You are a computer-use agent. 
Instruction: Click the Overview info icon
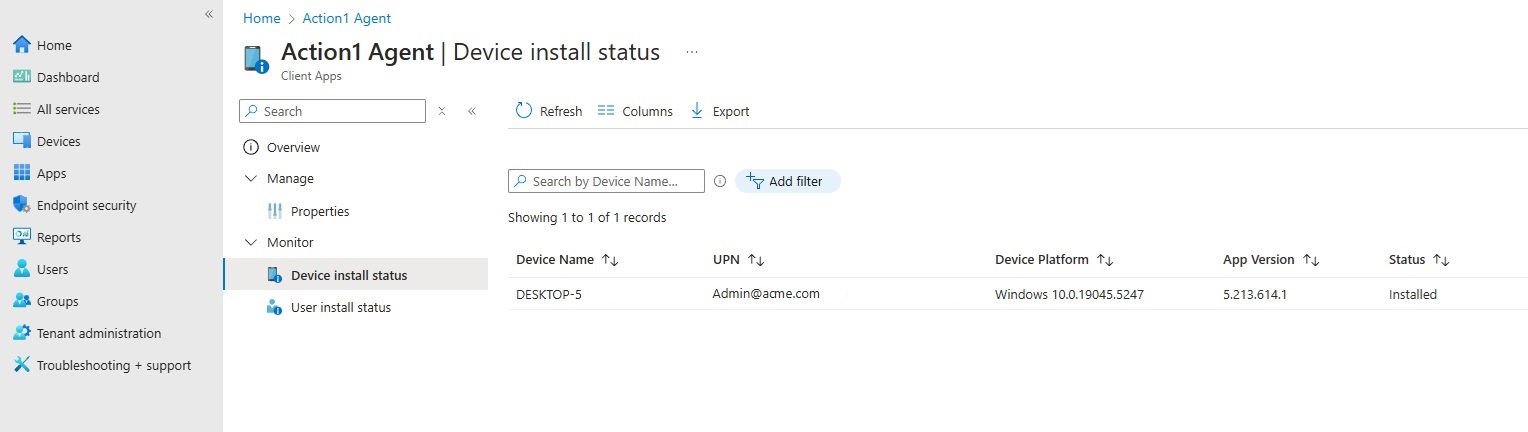click(251, 147)
